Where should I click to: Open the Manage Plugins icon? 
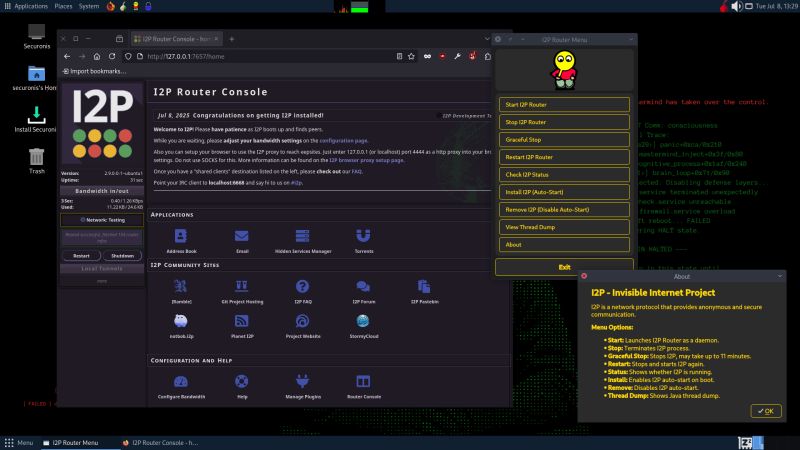click(303, 381)
